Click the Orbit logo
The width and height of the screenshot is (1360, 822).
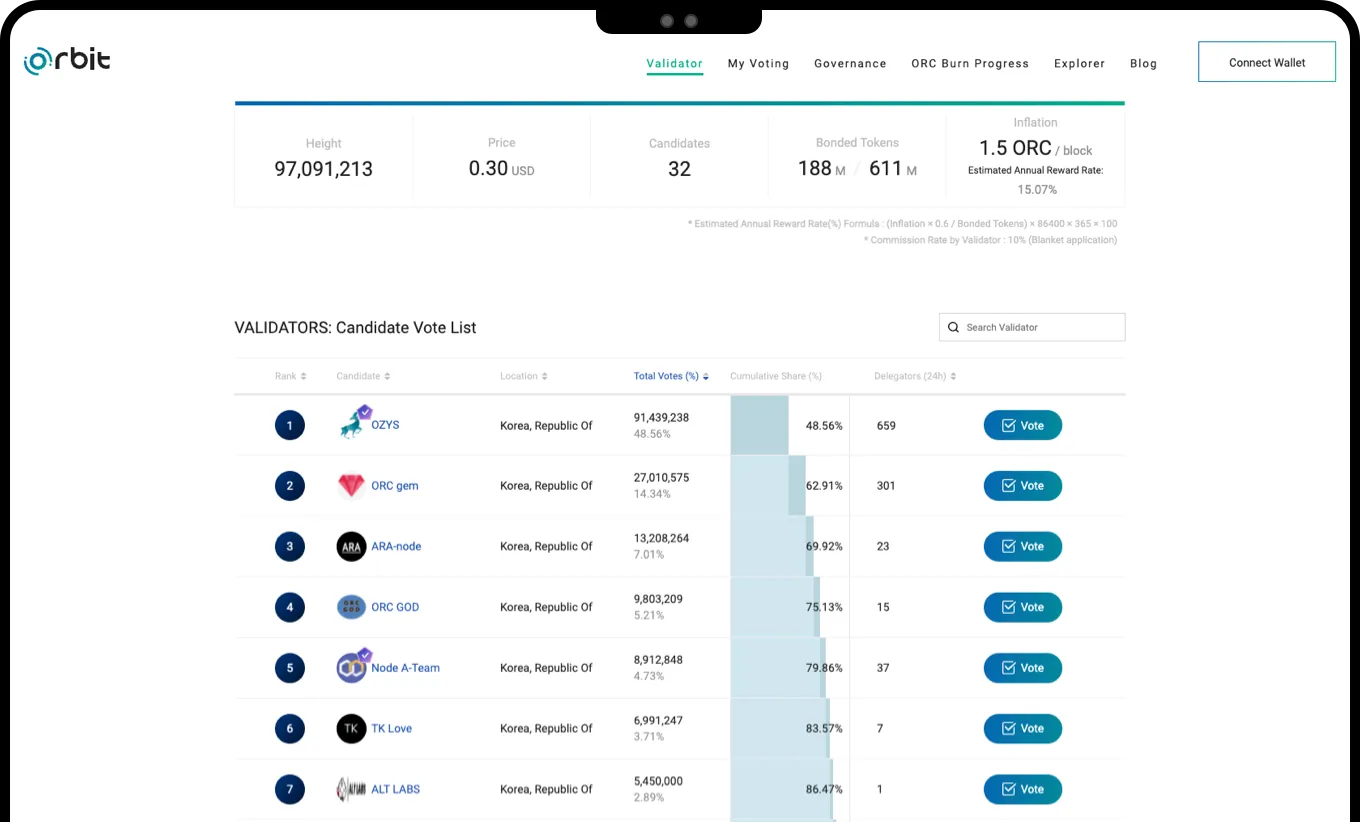pyautogui.click(x=66, y=60)
